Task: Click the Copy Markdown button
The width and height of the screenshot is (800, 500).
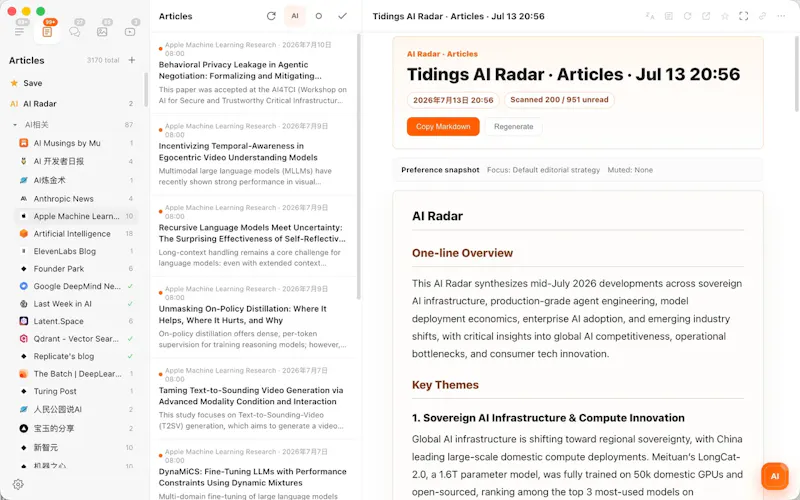Action: pyautogui.click(x=443, y=127)
